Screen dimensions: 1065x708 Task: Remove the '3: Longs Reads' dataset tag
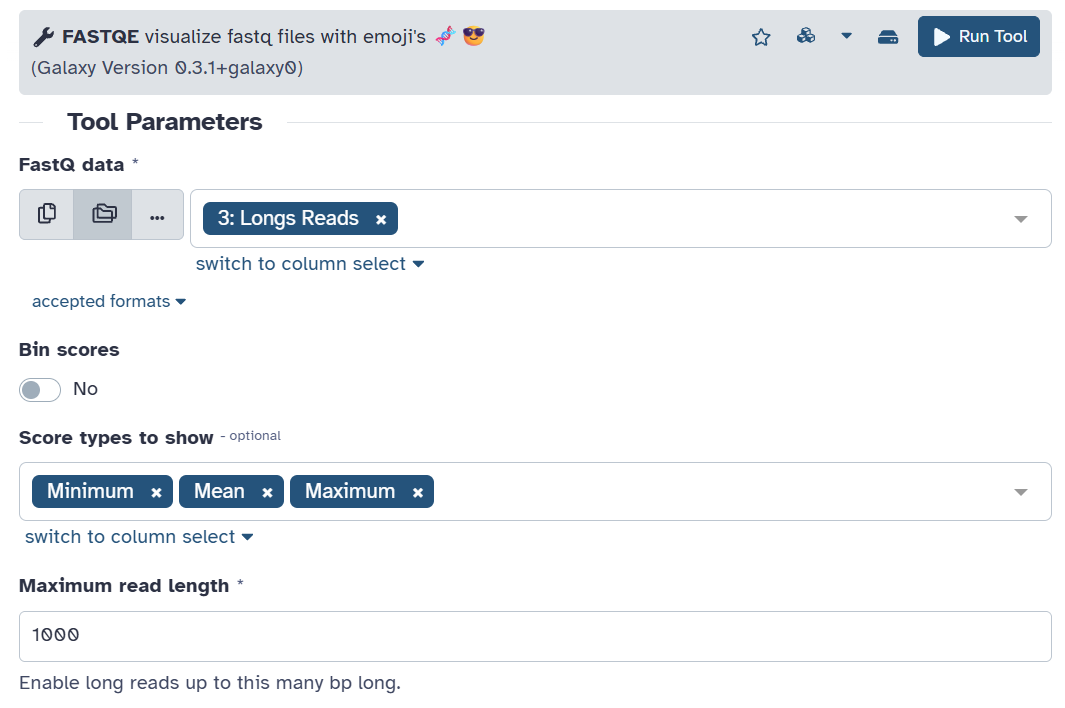click(x=381, y=219)
